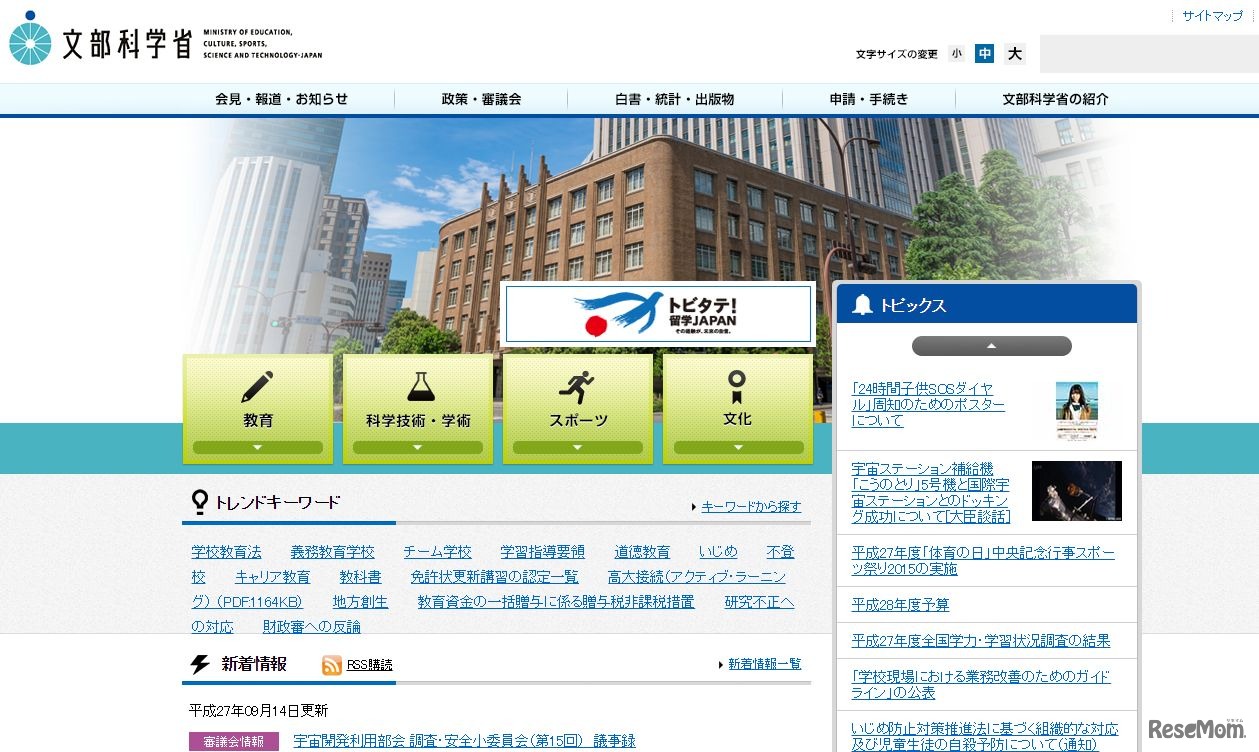This screenshot has height=752, width=1259.
Task: Switch text size to 大
Action: (1014, 54)
